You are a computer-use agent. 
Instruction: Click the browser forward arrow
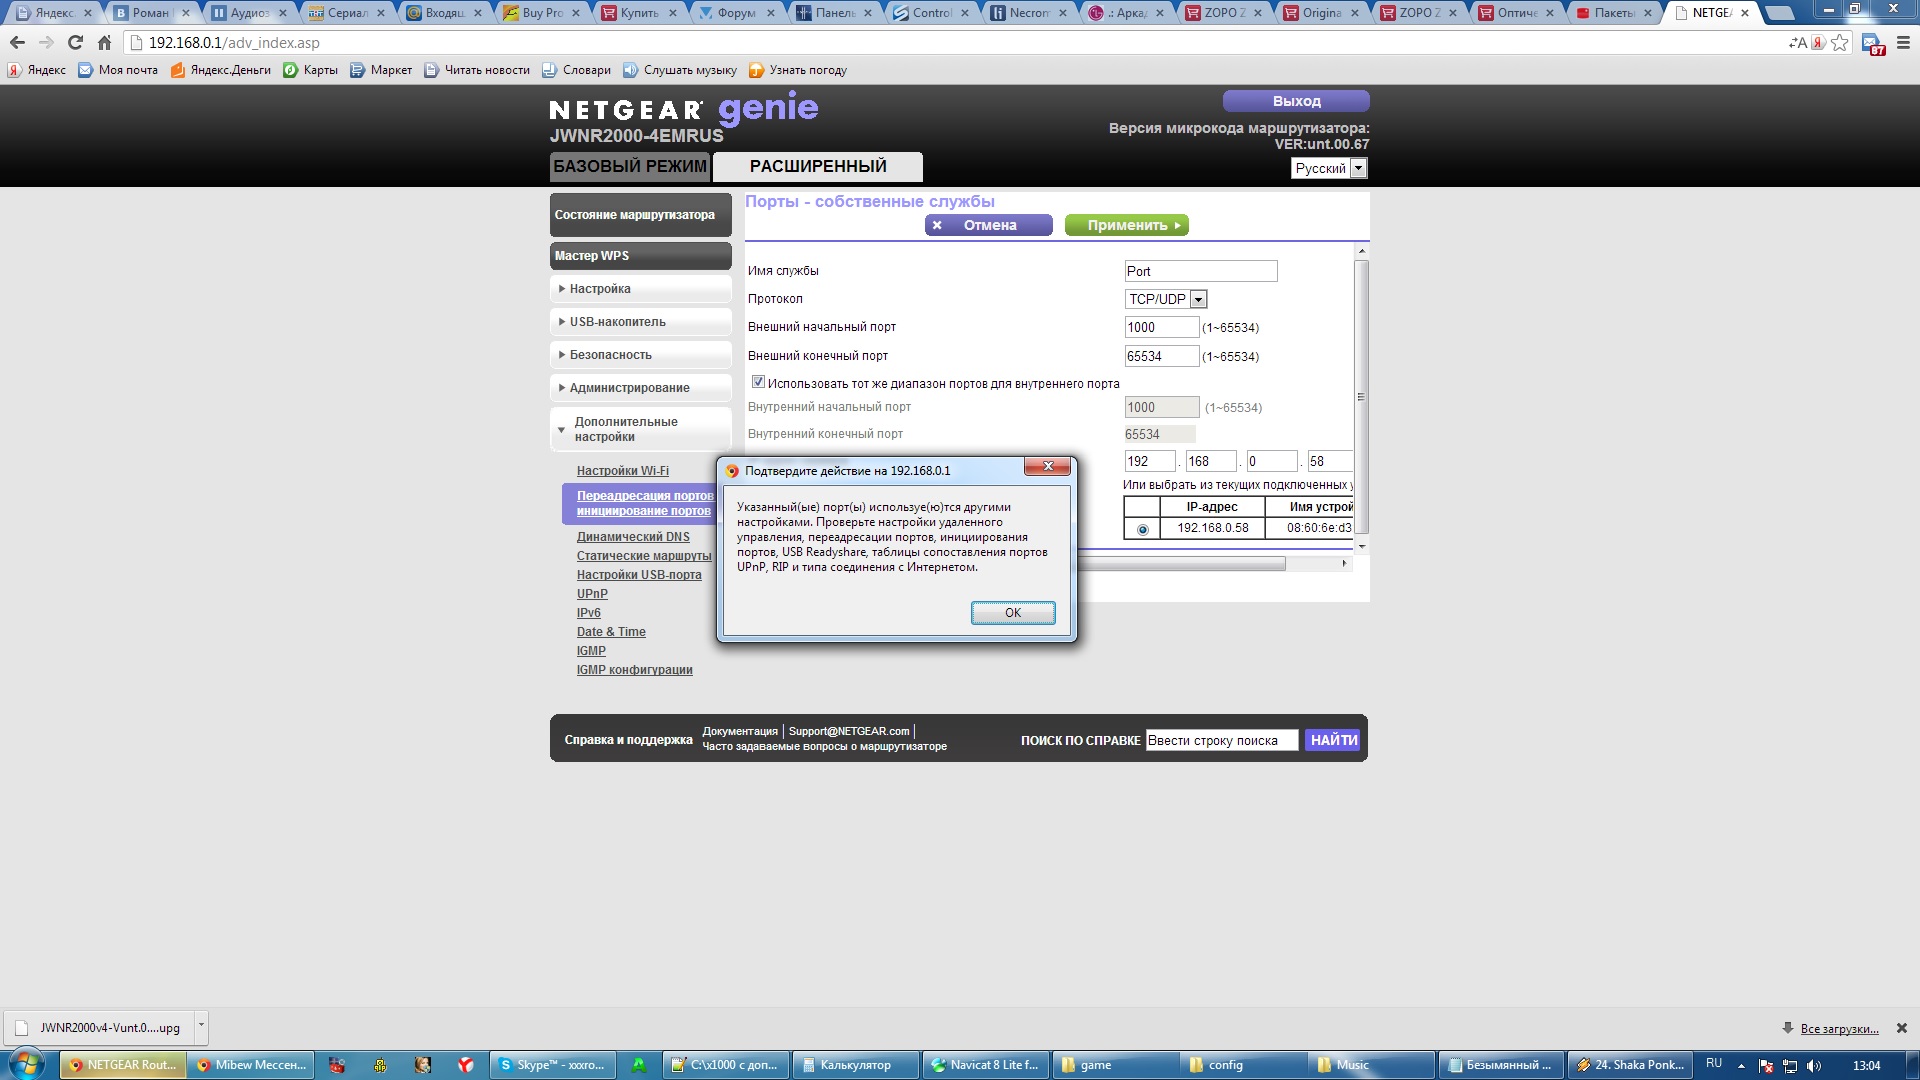click(x=46, y=43)
